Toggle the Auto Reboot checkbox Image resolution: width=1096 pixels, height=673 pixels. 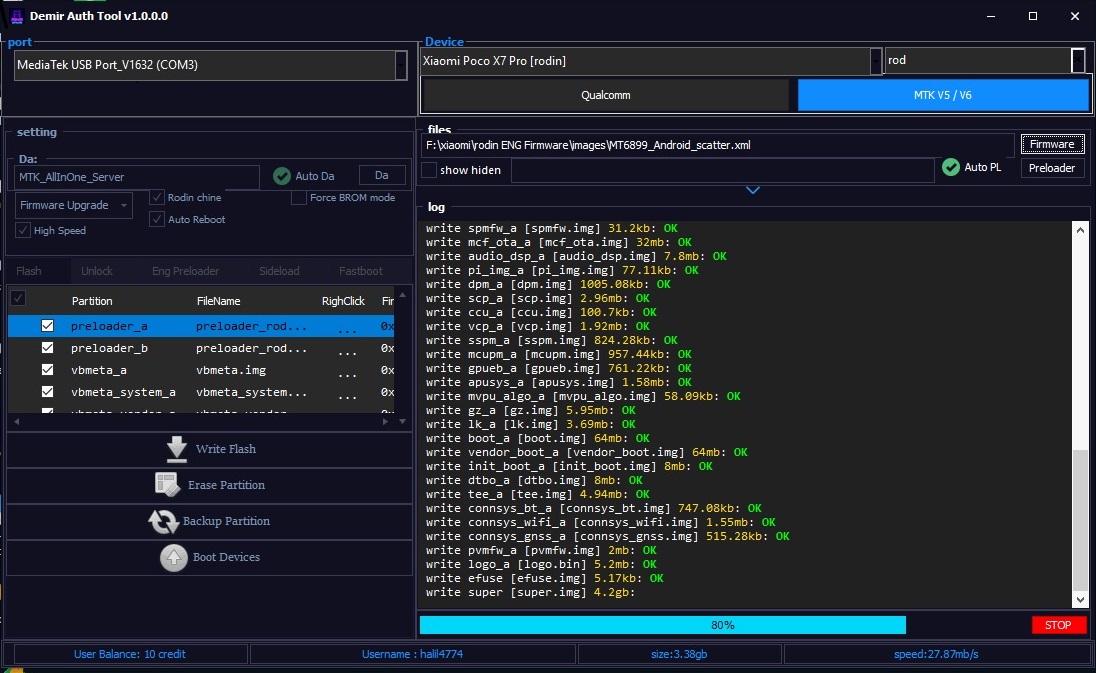point(157,219)
